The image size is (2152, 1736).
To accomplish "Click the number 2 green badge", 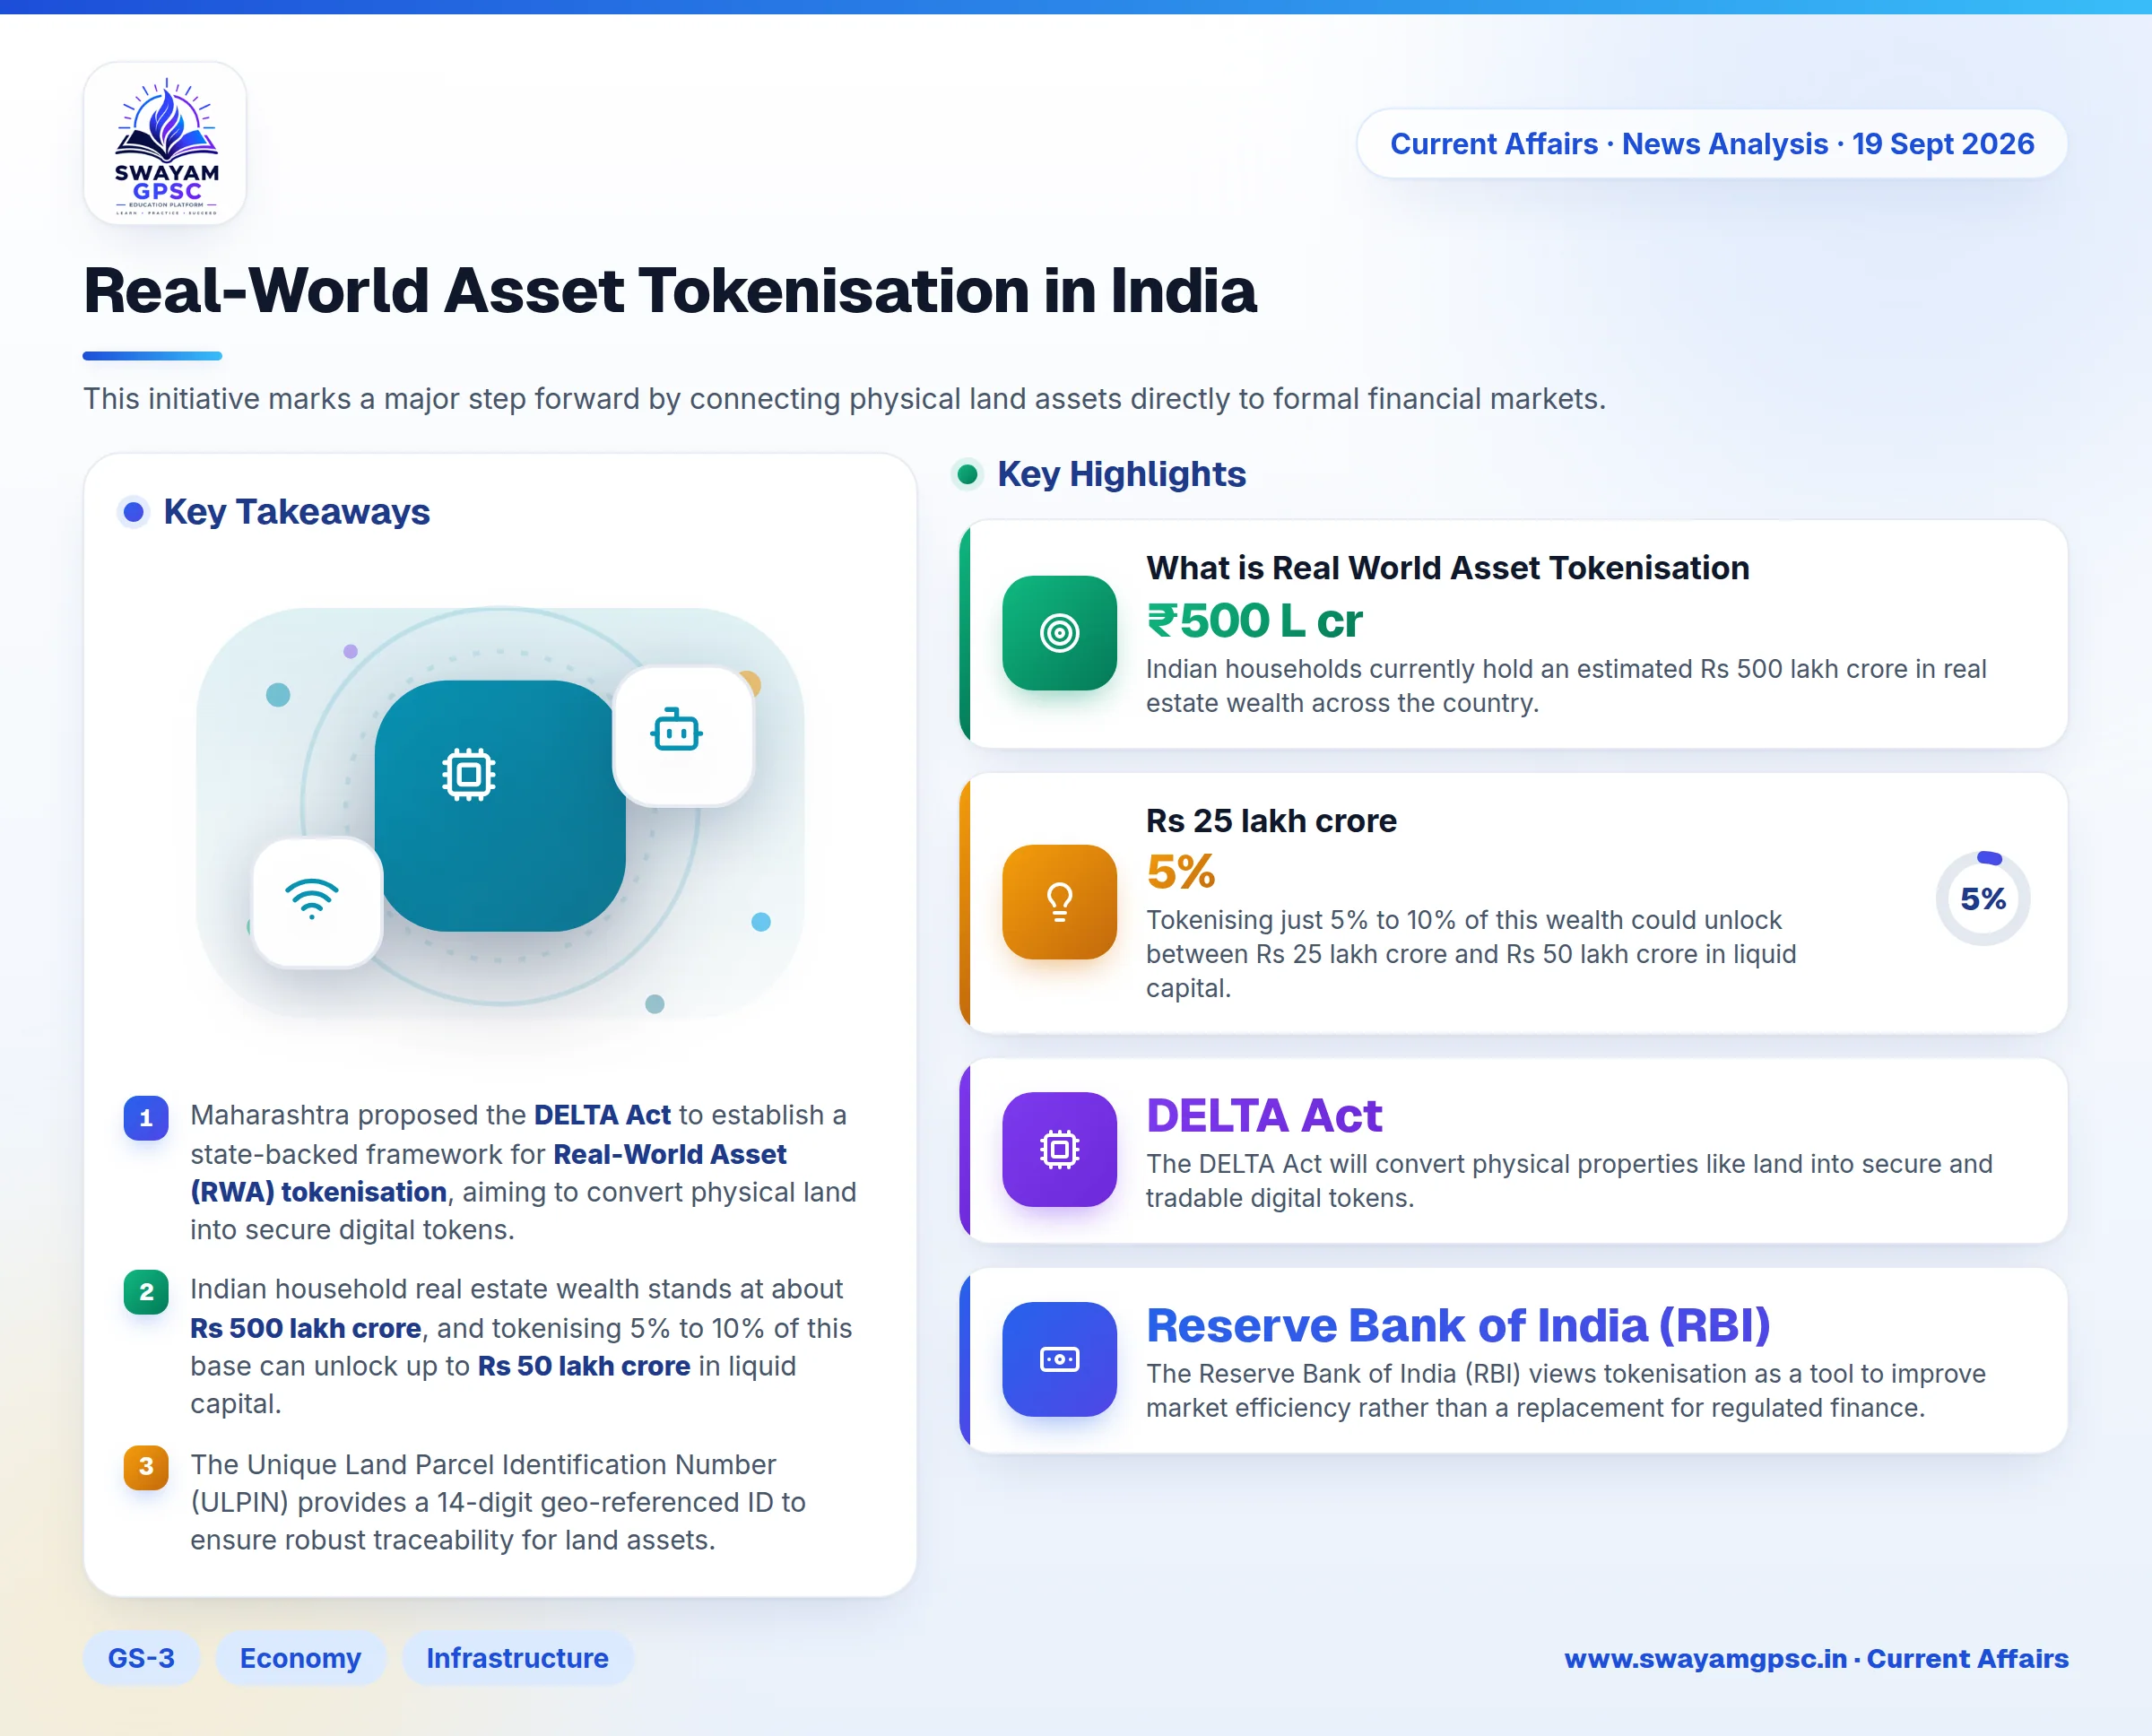I will [146, 1292].
